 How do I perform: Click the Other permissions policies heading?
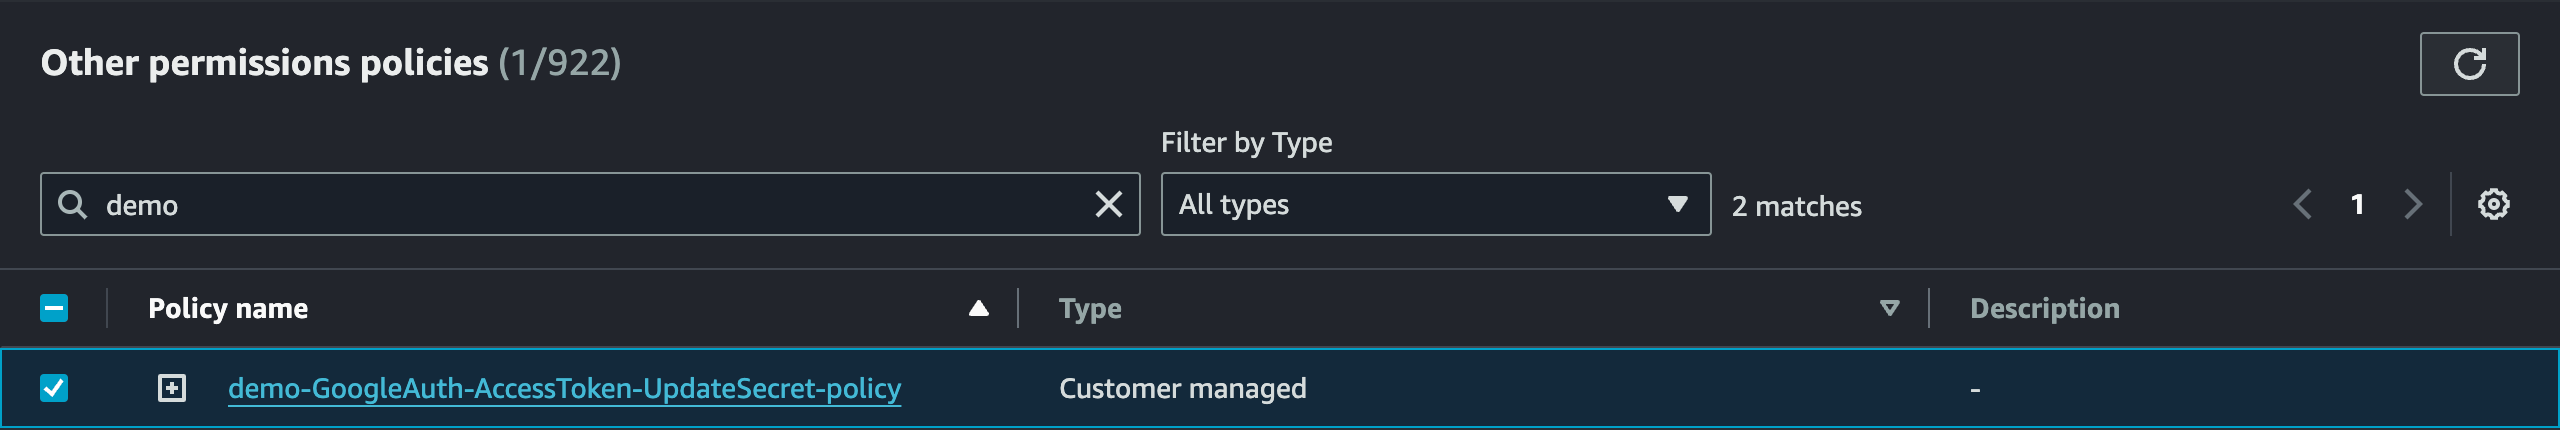pos(331,63)
